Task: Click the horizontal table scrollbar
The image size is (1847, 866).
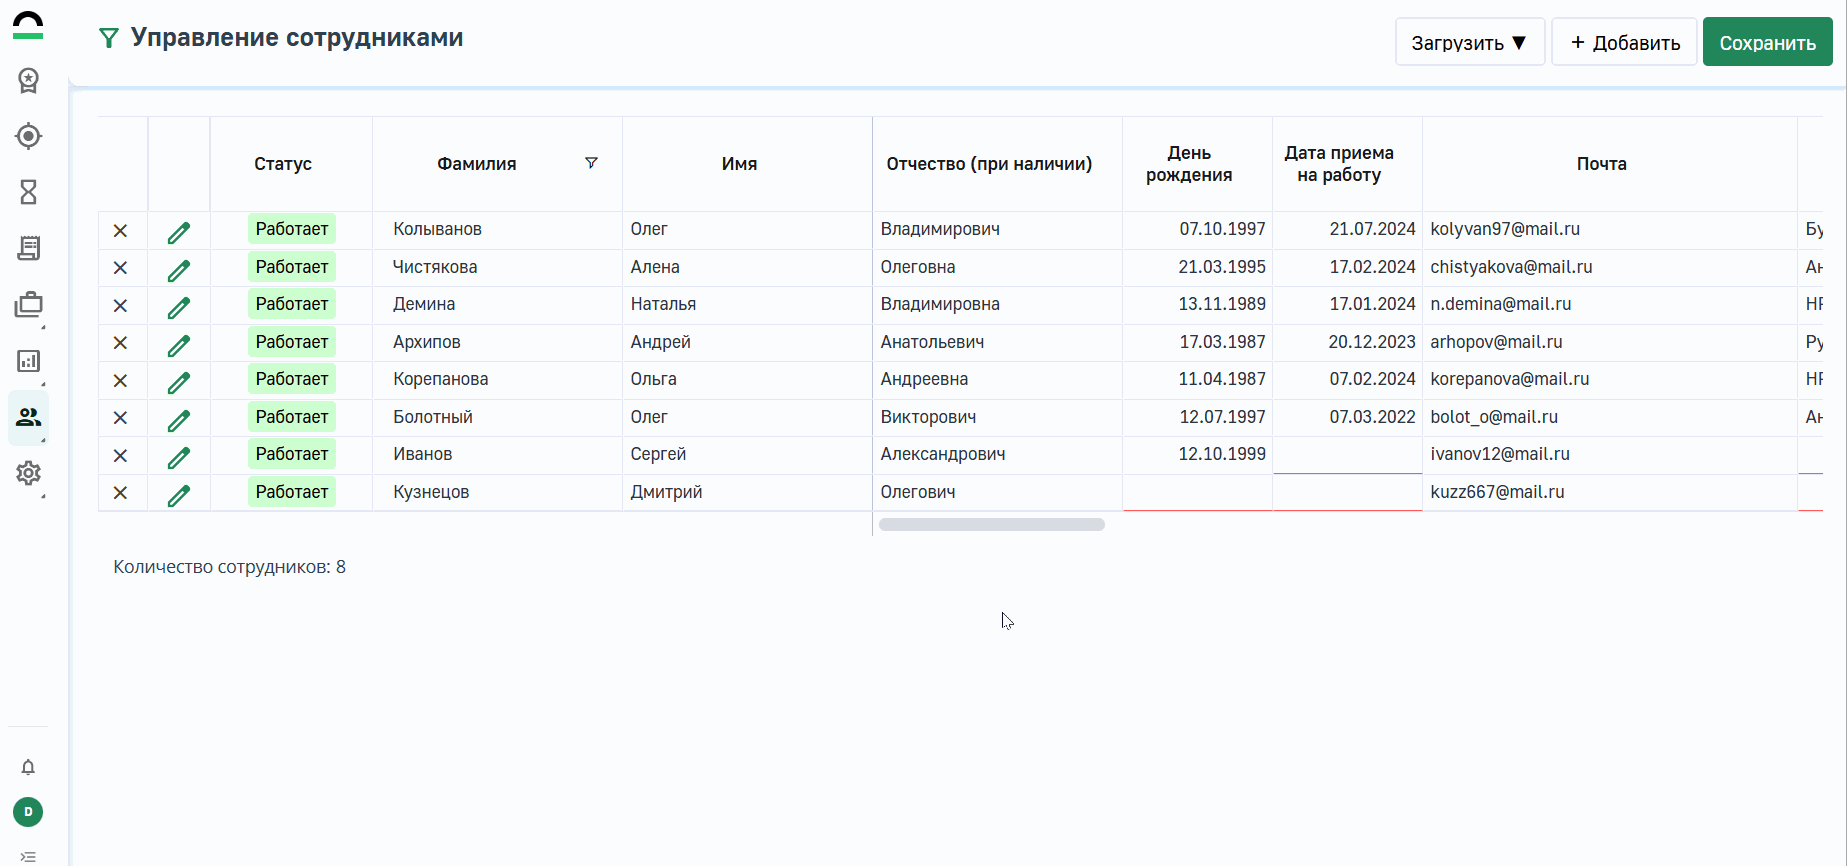Action: [x=991, y=525]
